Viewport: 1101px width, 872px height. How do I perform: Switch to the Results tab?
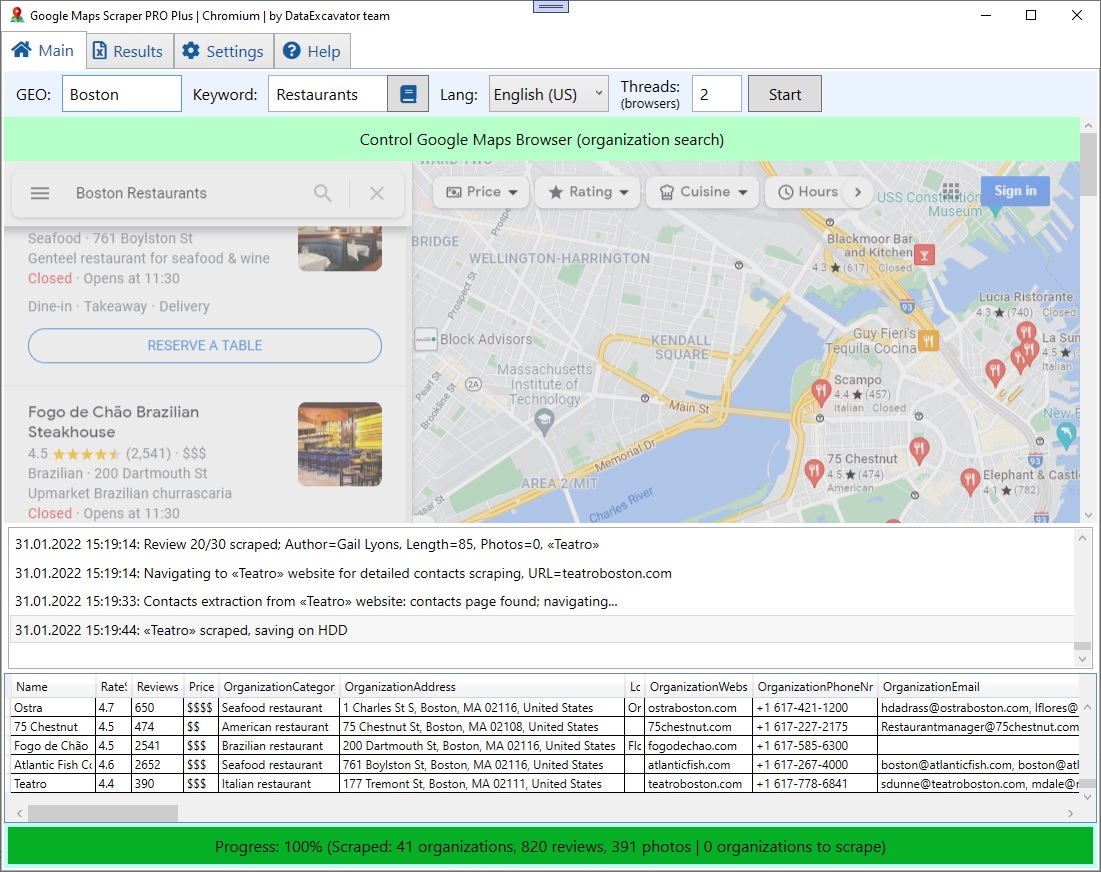128,52
